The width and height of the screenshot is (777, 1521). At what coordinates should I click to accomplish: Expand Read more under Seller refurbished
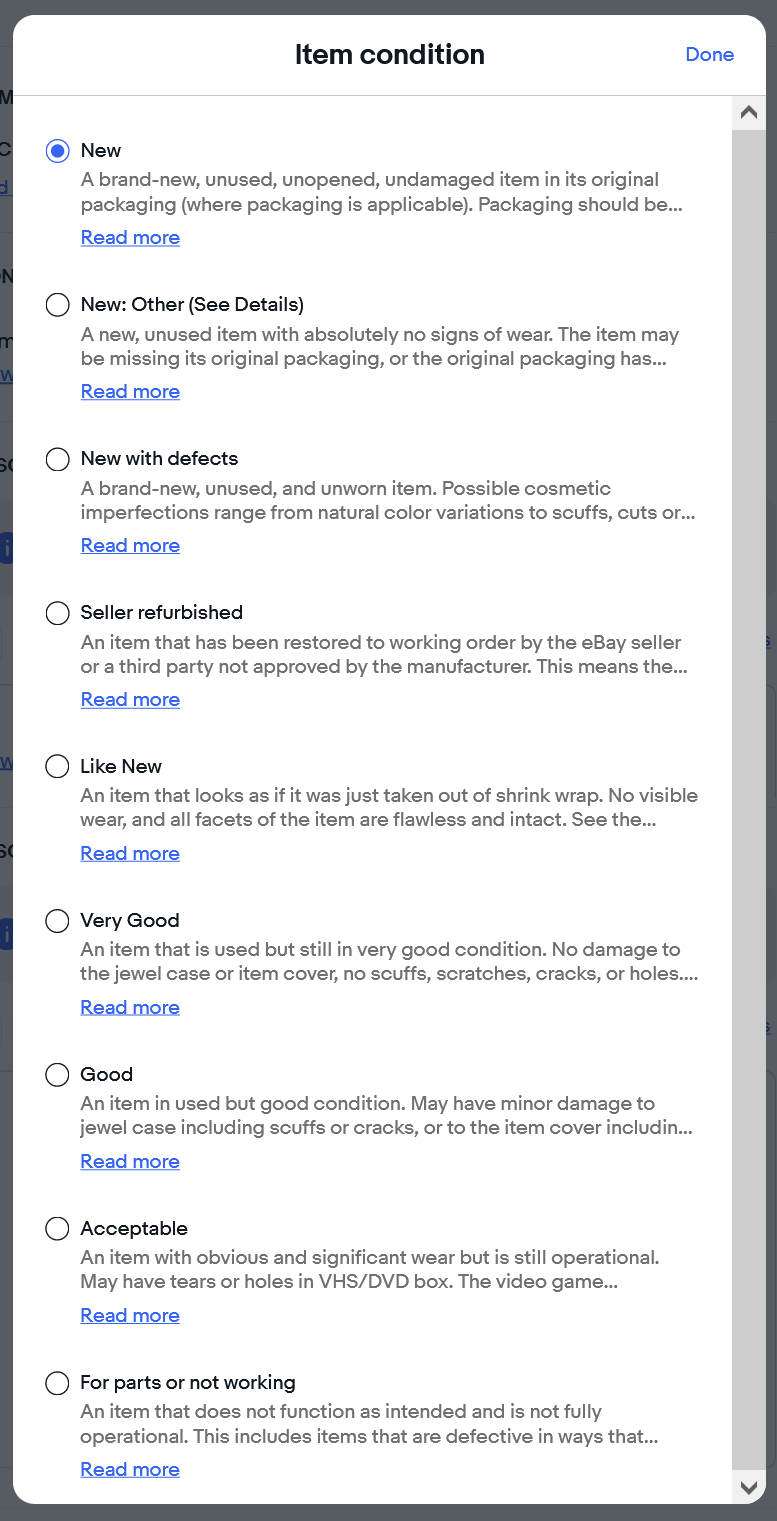pyautogui.click(x=130, y=699)
